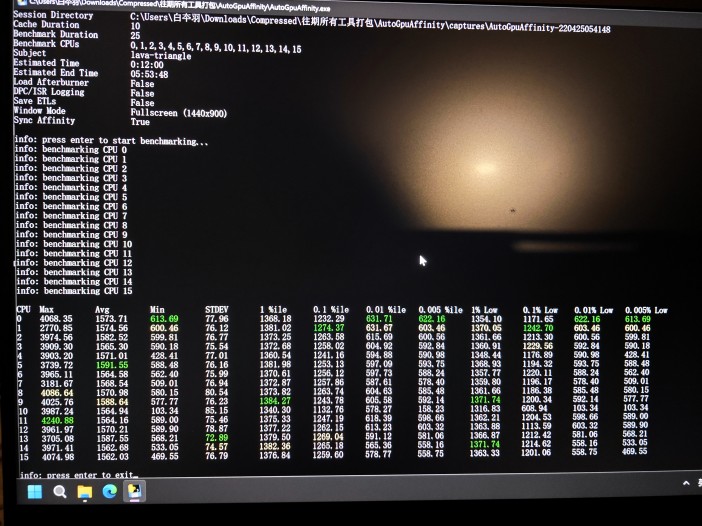Click the STDEV column header
Screen dimensions: 702x526
pos(217,309)
